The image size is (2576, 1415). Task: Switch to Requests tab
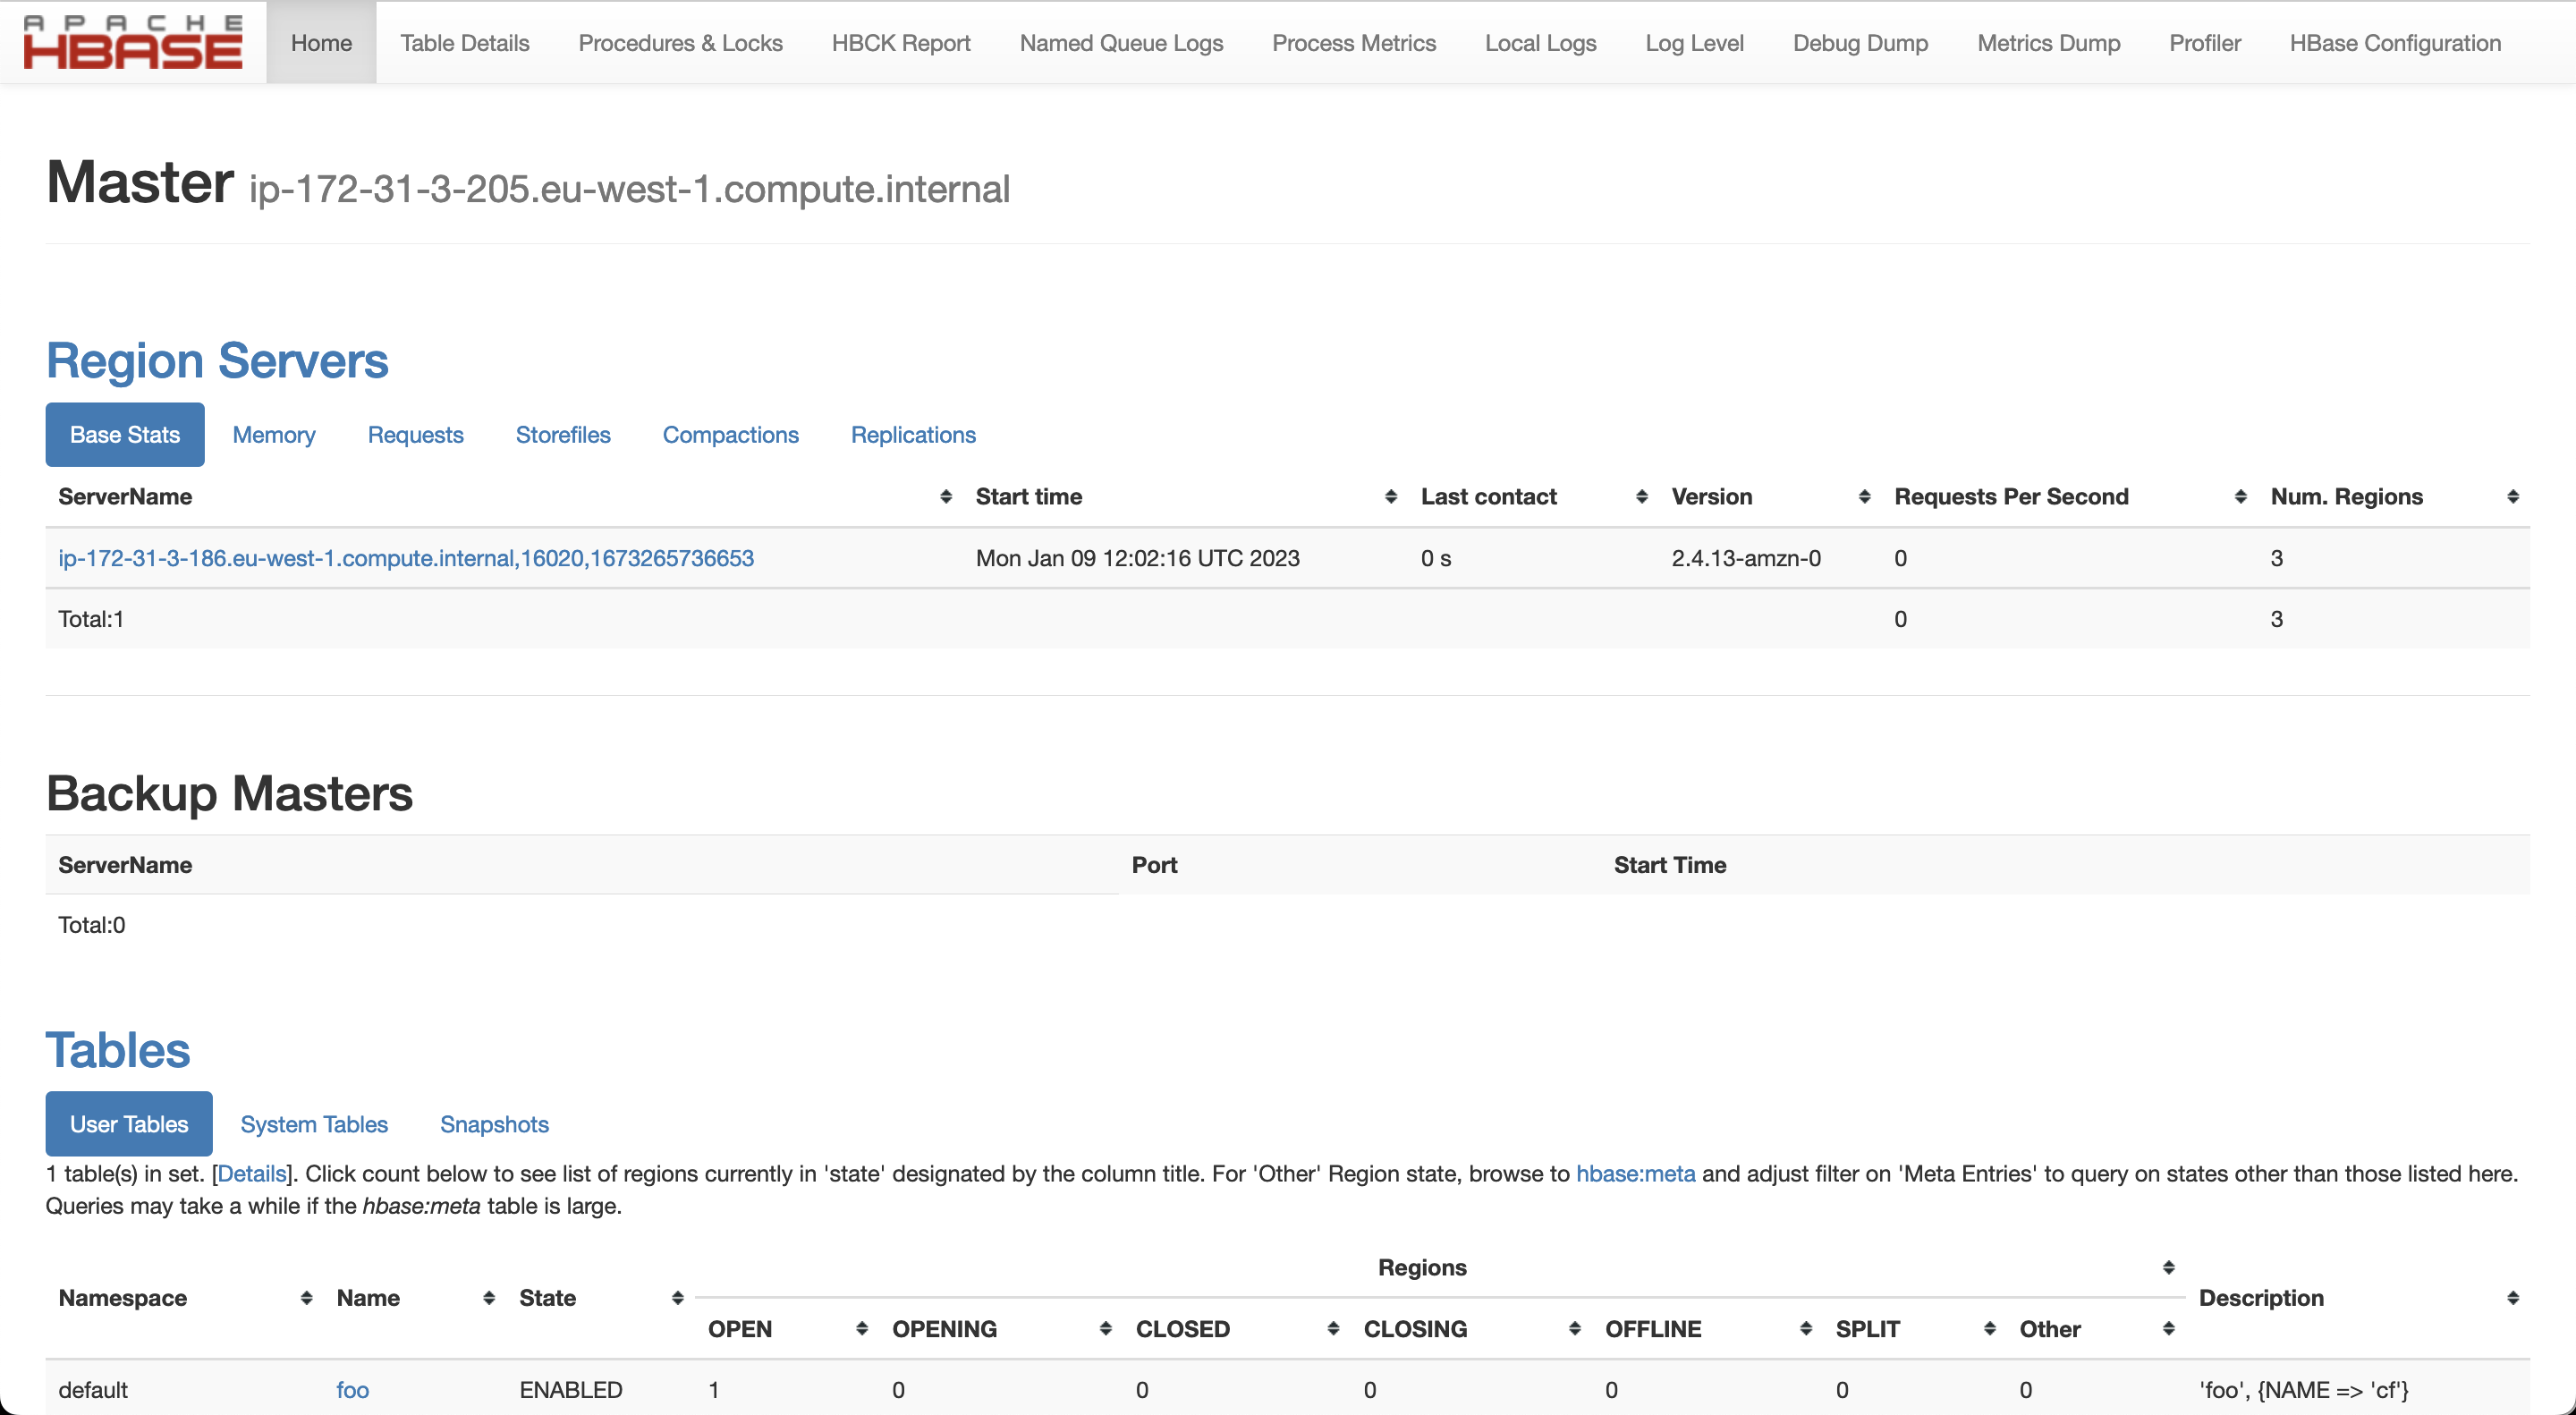tap(416, 435)
